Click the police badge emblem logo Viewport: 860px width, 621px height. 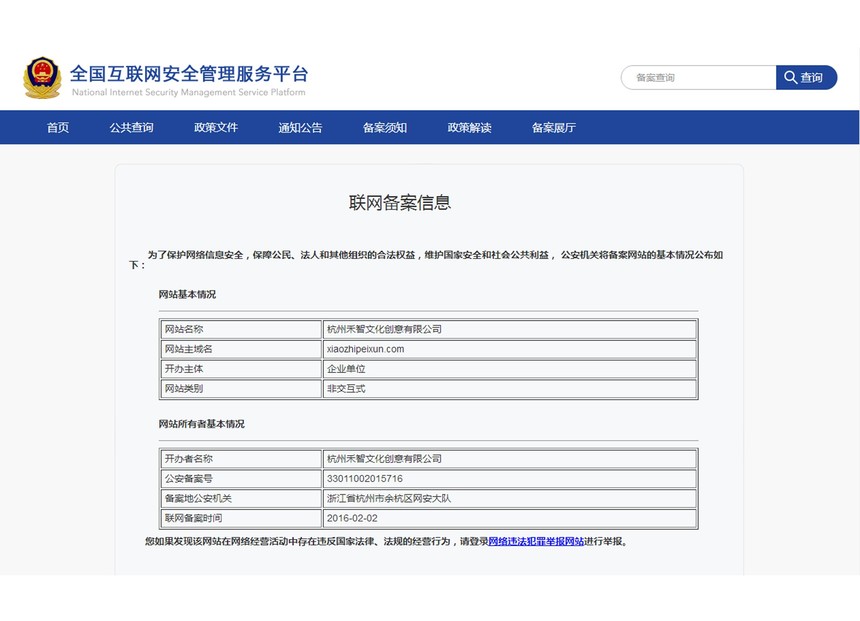coord(42,77)
